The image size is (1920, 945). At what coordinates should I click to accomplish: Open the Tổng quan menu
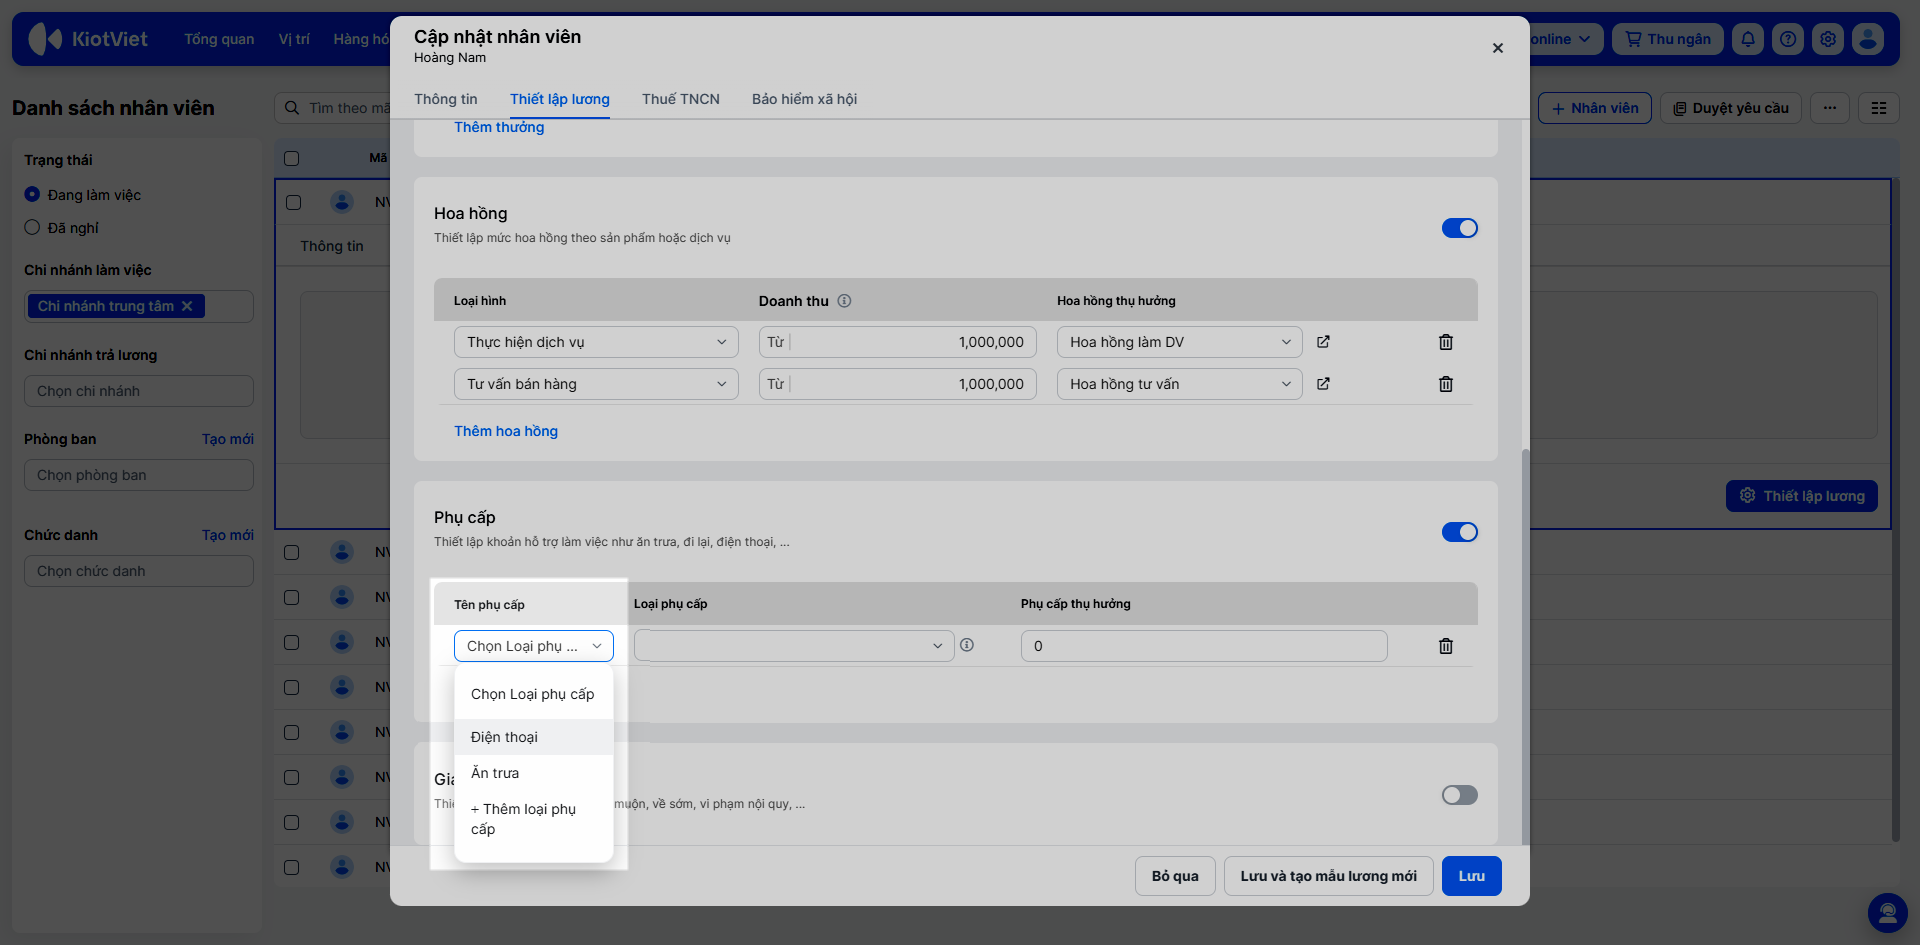pyautogui.click(x=219, y=39)
